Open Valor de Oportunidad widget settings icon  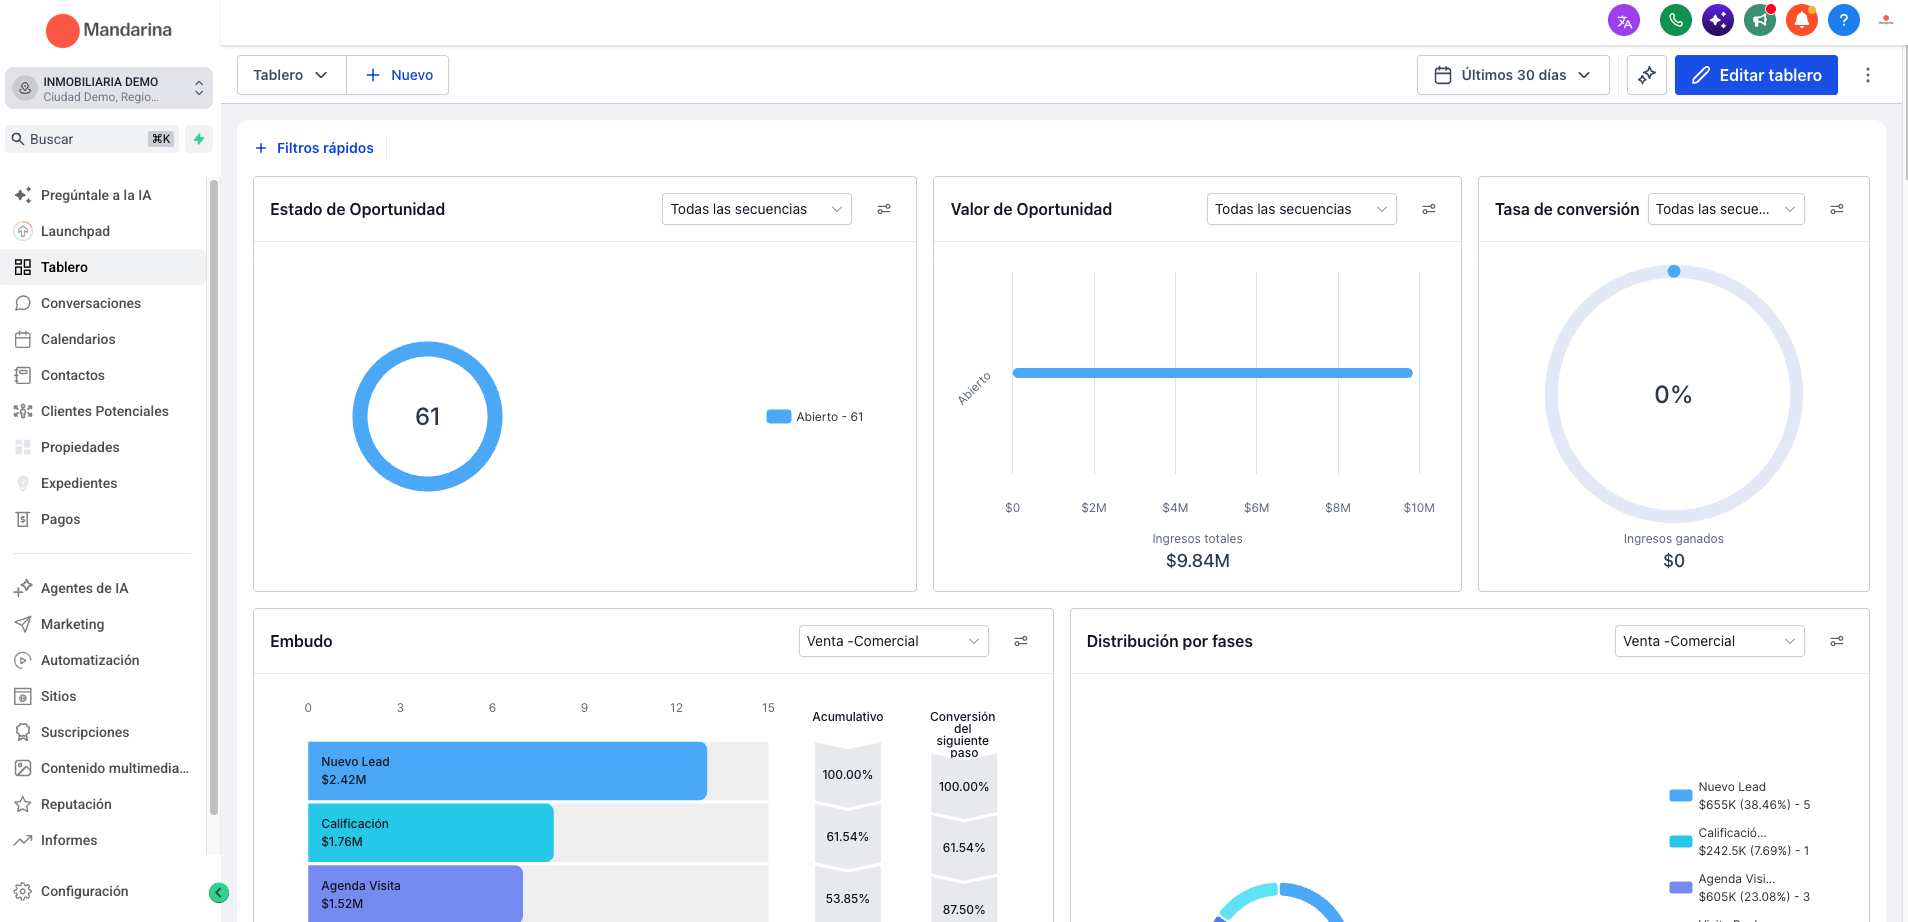[1429, 209]
